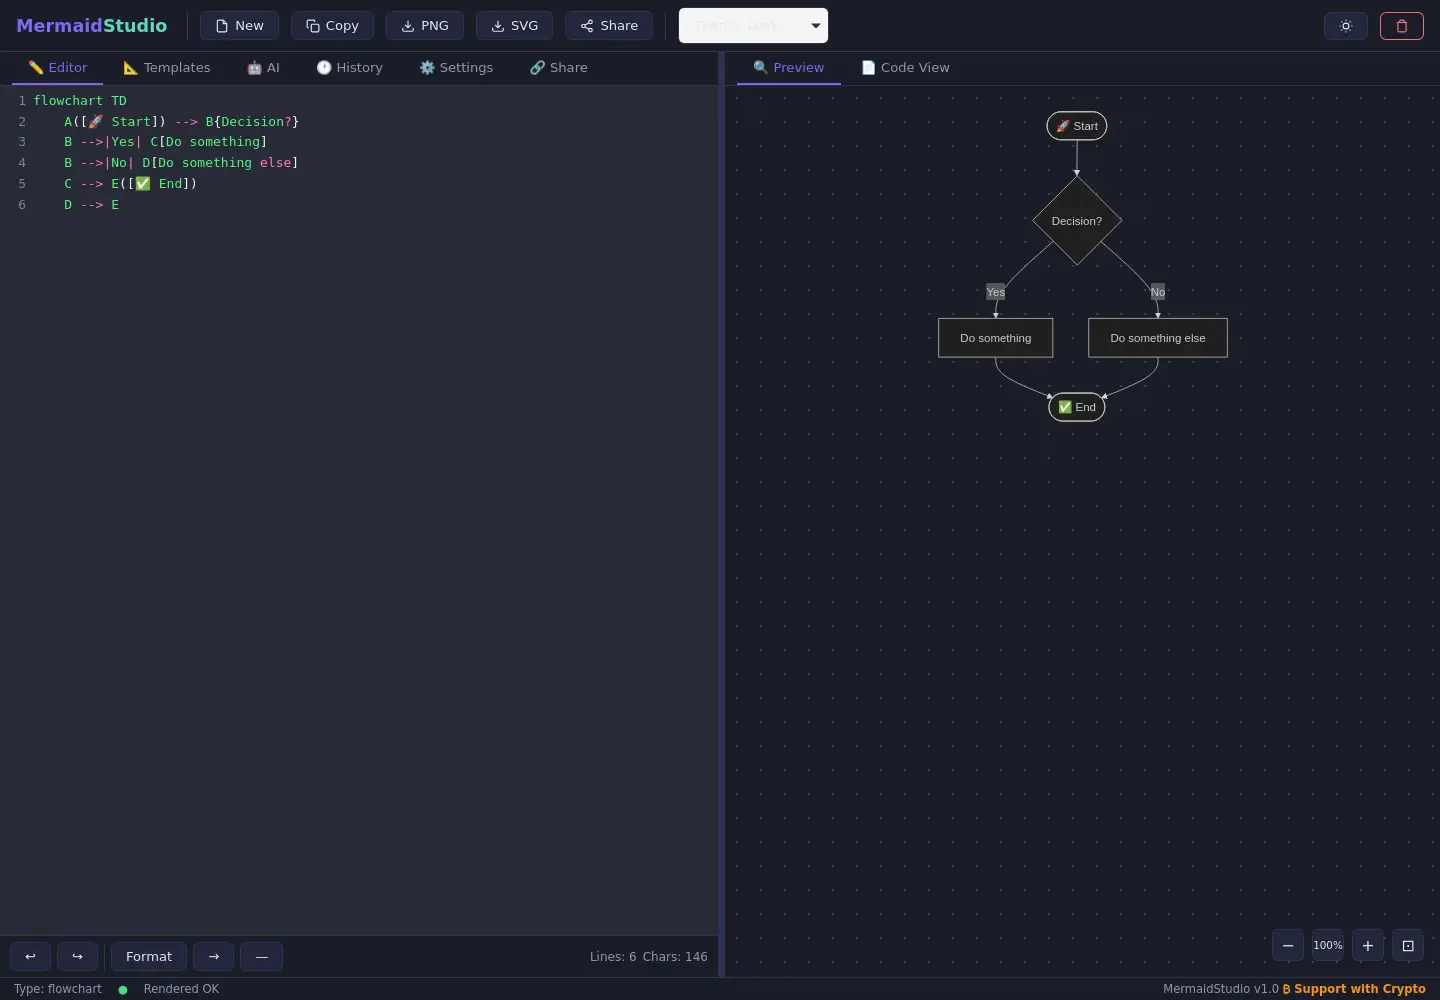Click the redo arrow button
The height and width of the screenshot is (1000, 1440).
(77, 957)
